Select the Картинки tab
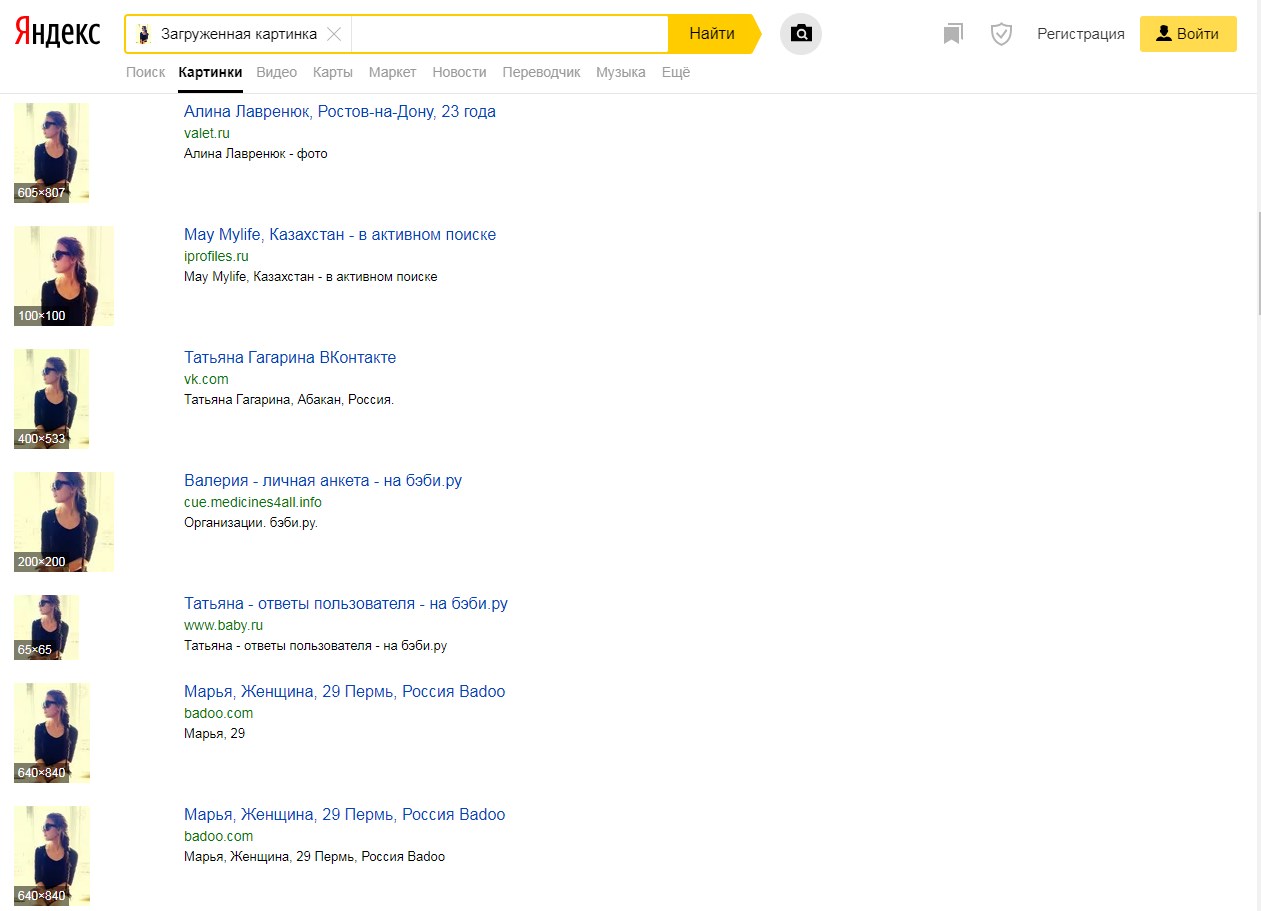This screenshot has width=1261, height=911. click(x=210, y=72)
